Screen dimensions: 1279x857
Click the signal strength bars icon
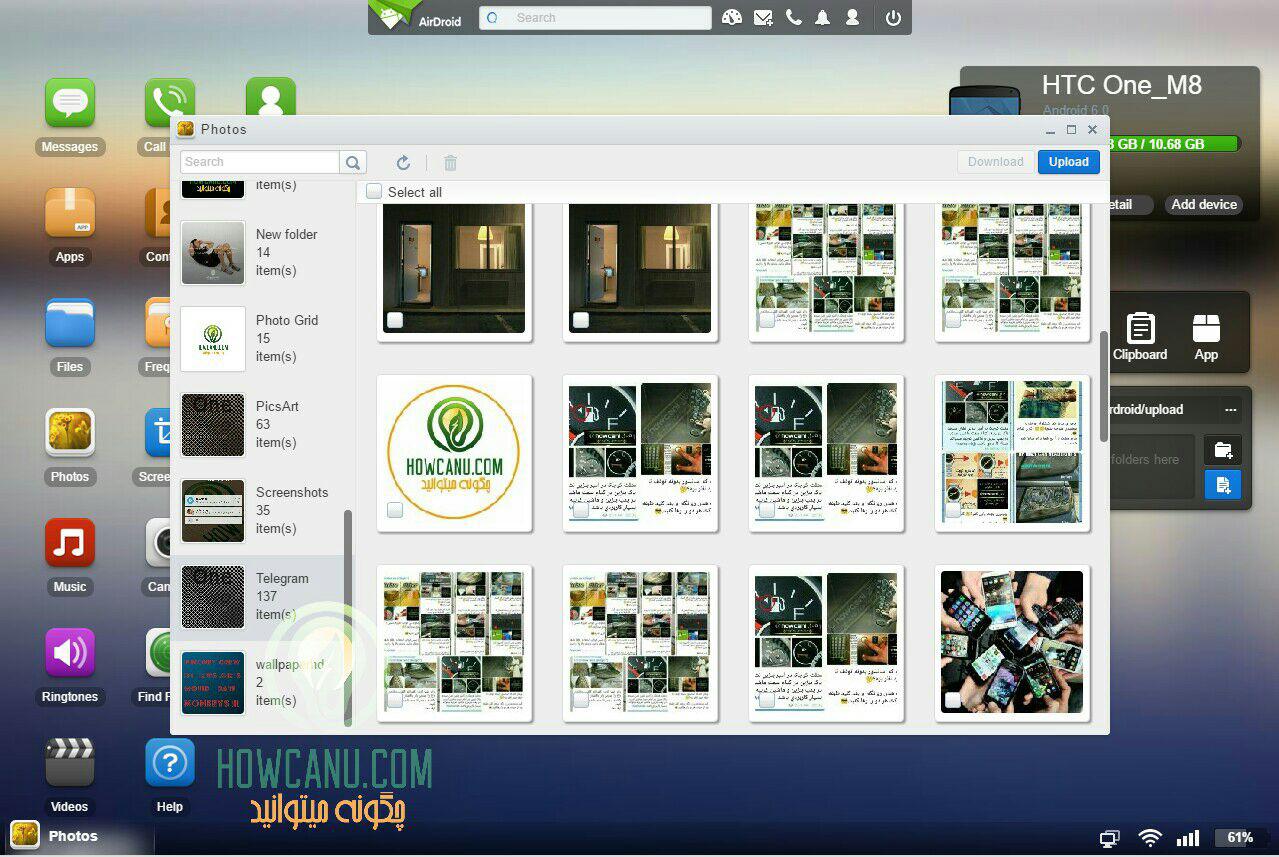point(1188,838)
